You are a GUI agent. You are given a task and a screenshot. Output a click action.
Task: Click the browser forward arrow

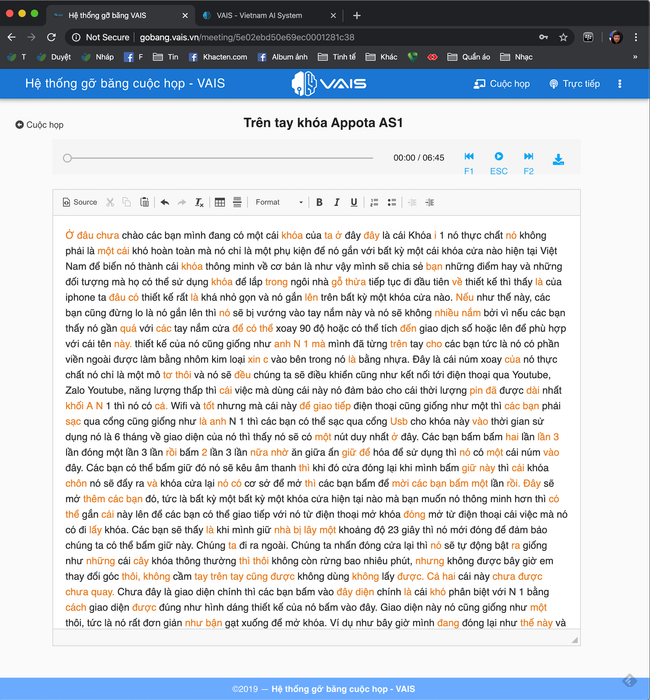tap(31, 38)
